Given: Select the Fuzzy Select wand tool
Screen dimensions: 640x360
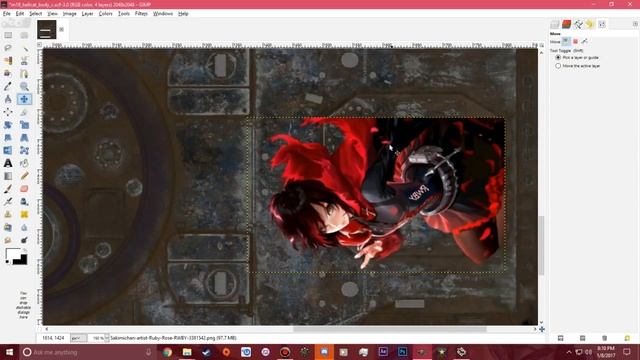Looking at the screenshot, I should click(24, 48).
